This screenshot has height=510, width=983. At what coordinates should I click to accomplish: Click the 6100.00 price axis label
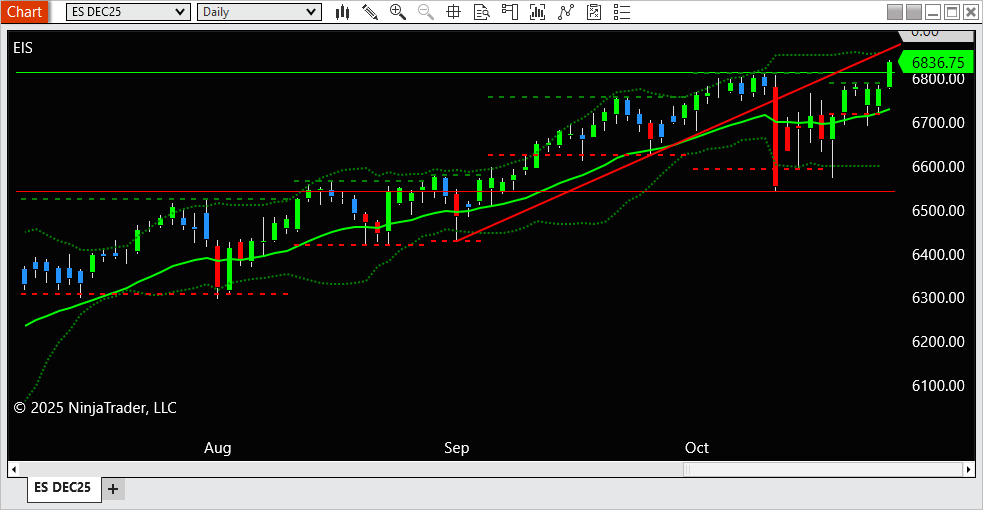coord(938,385)
